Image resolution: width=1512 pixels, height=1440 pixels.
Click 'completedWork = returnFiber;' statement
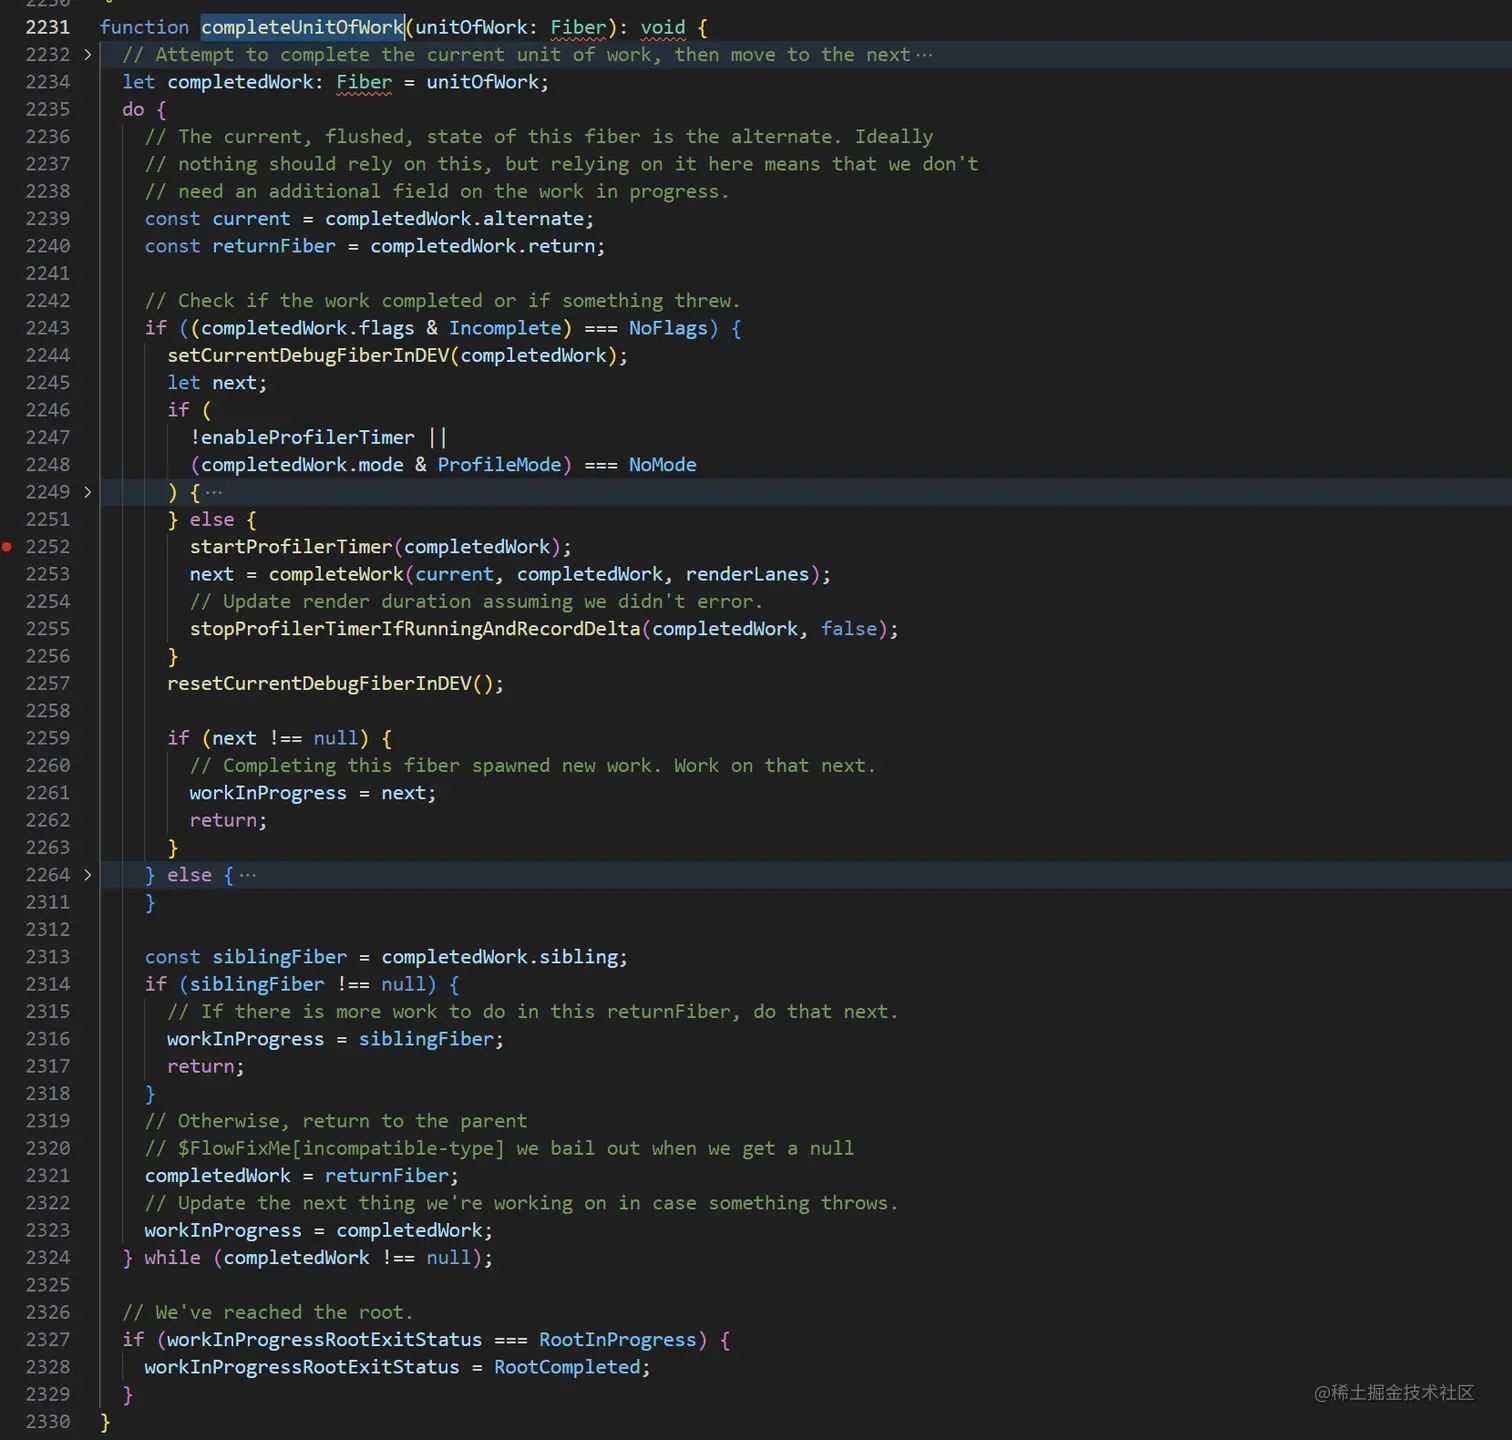tap(302, 1176)
